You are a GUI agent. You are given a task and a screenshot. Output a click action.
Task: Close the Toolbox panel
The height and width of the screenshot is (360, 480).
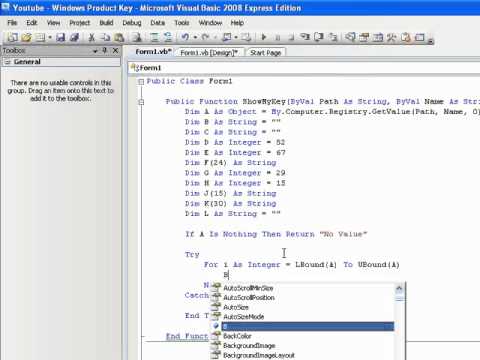coord(115,50)
